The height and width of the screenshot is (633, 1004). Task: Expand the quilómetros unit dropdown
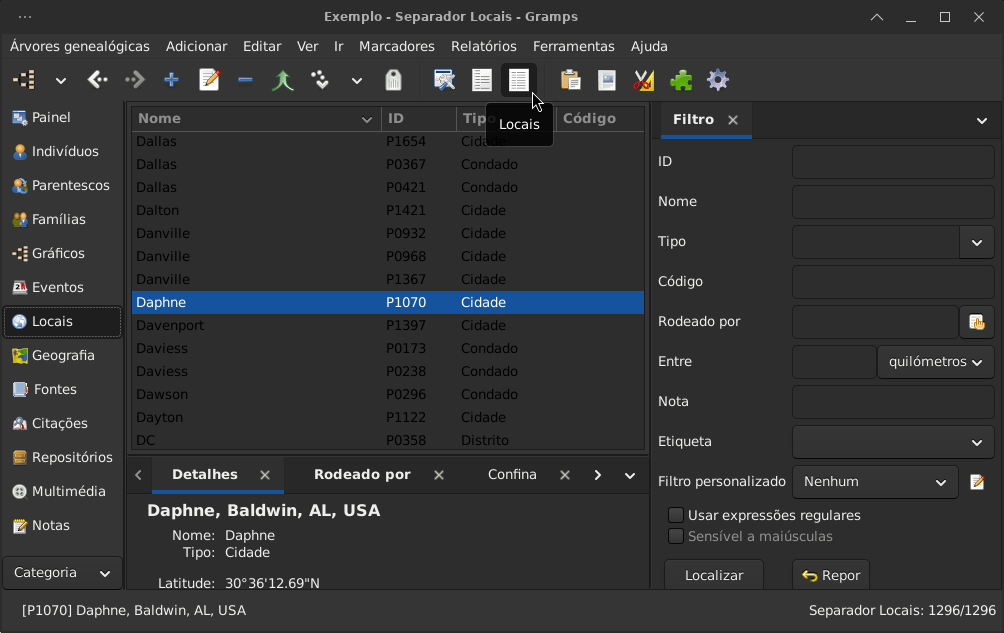tap(935, 362)
